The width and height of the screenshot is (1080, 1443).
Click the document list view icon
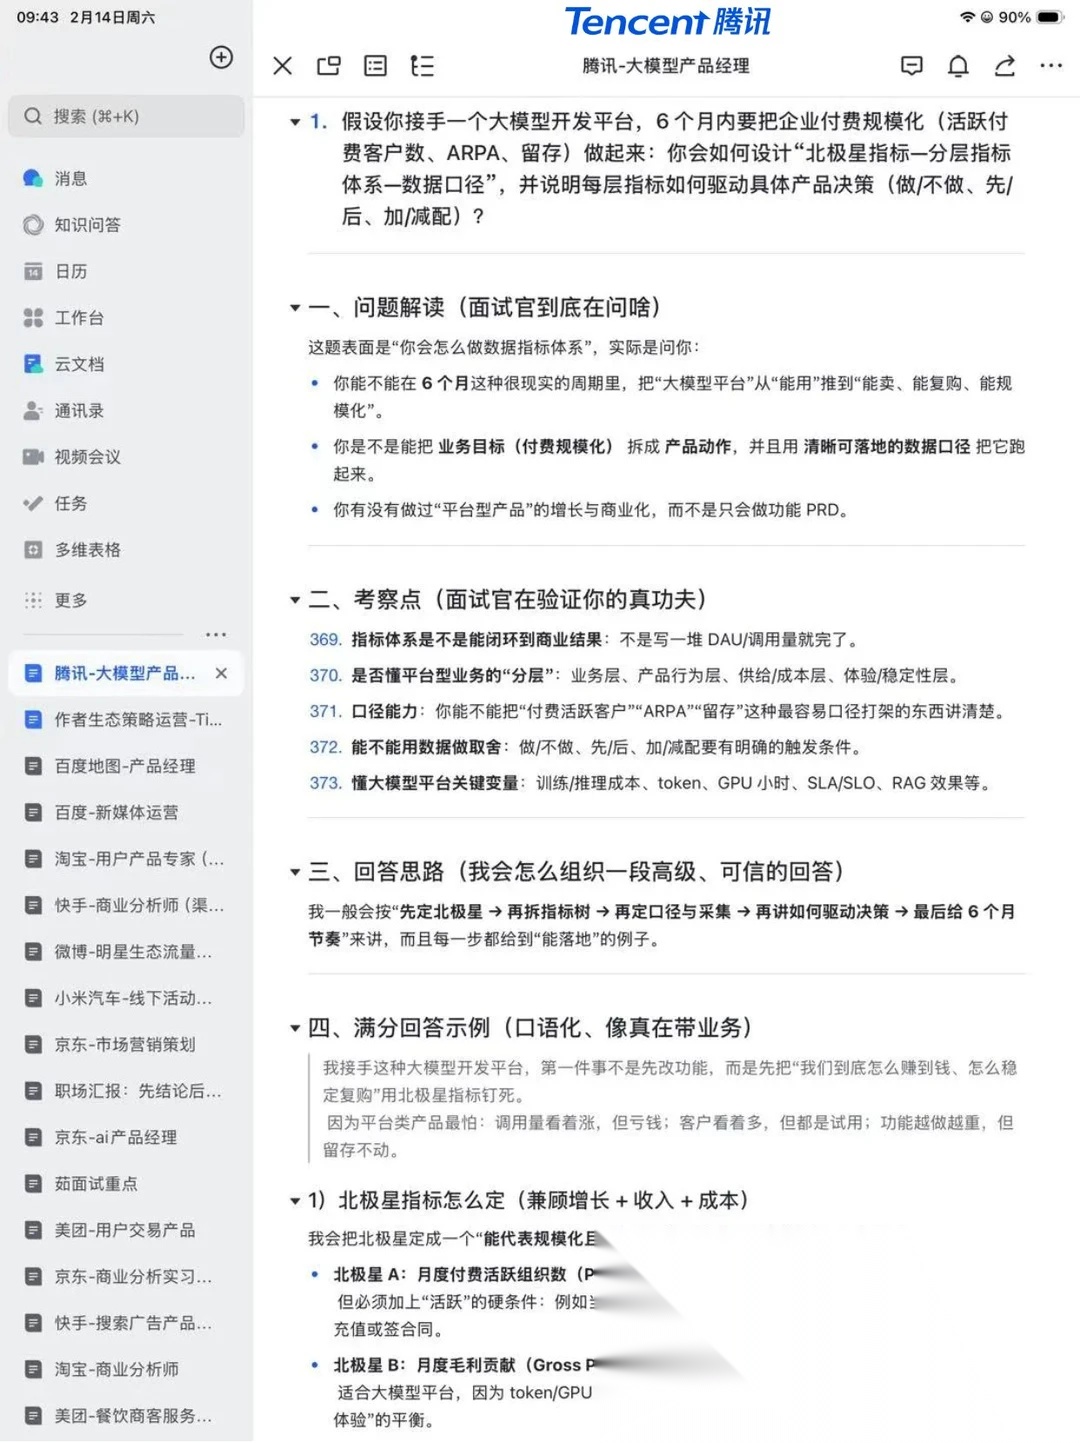pyautogui.click(x=376, y=66)
